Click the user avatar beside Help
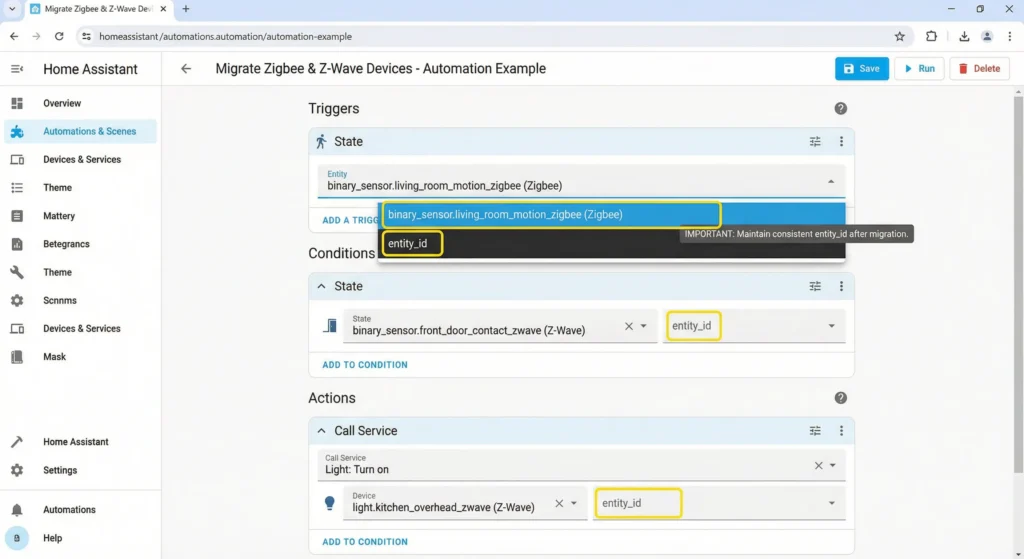 click(17, 538)
